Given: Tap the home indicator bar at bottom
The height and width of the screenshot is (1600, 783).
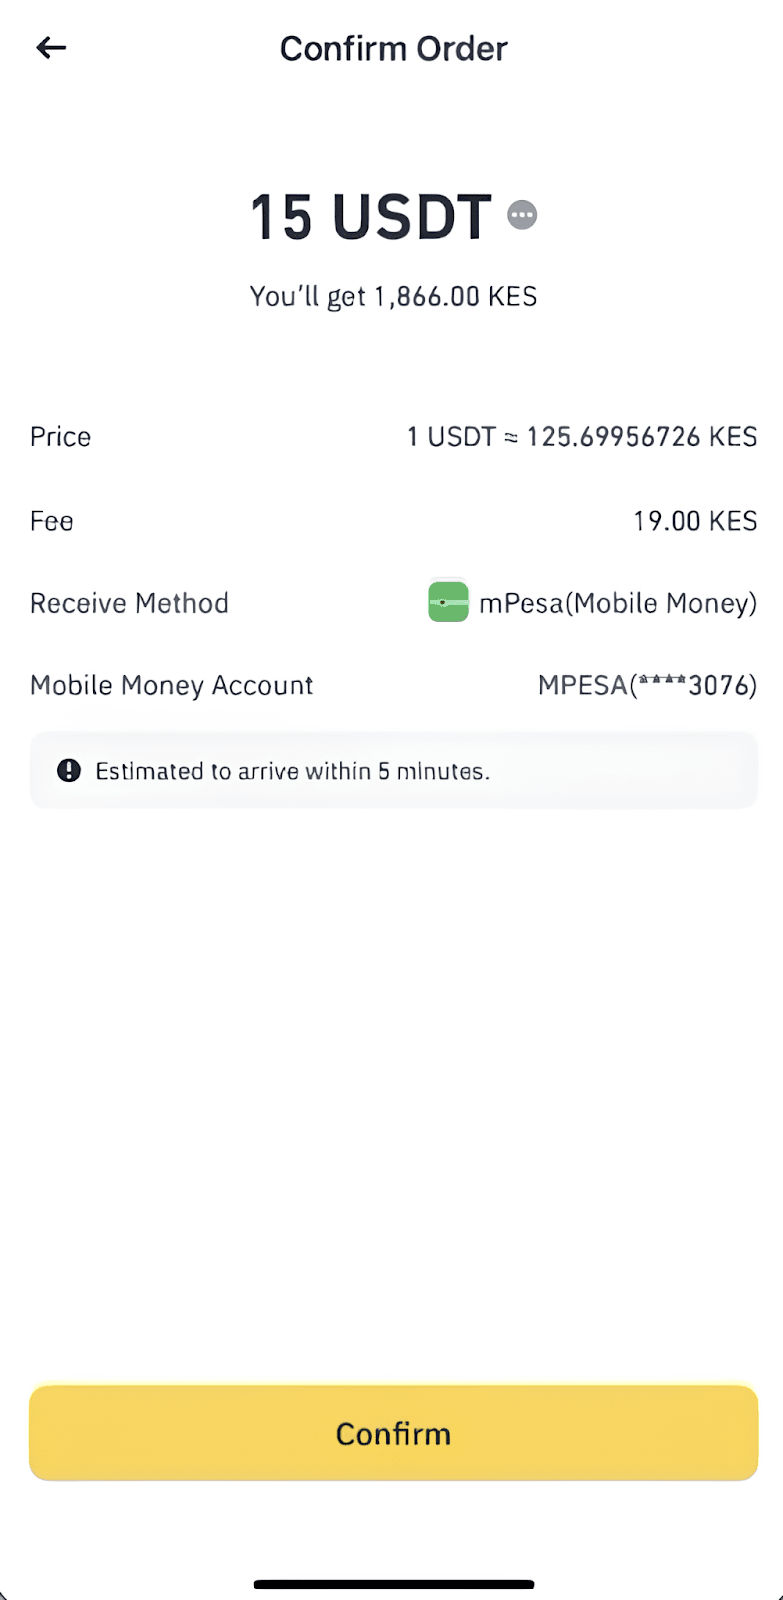Looking at the screenshot, I should [x=393, y=1584].
